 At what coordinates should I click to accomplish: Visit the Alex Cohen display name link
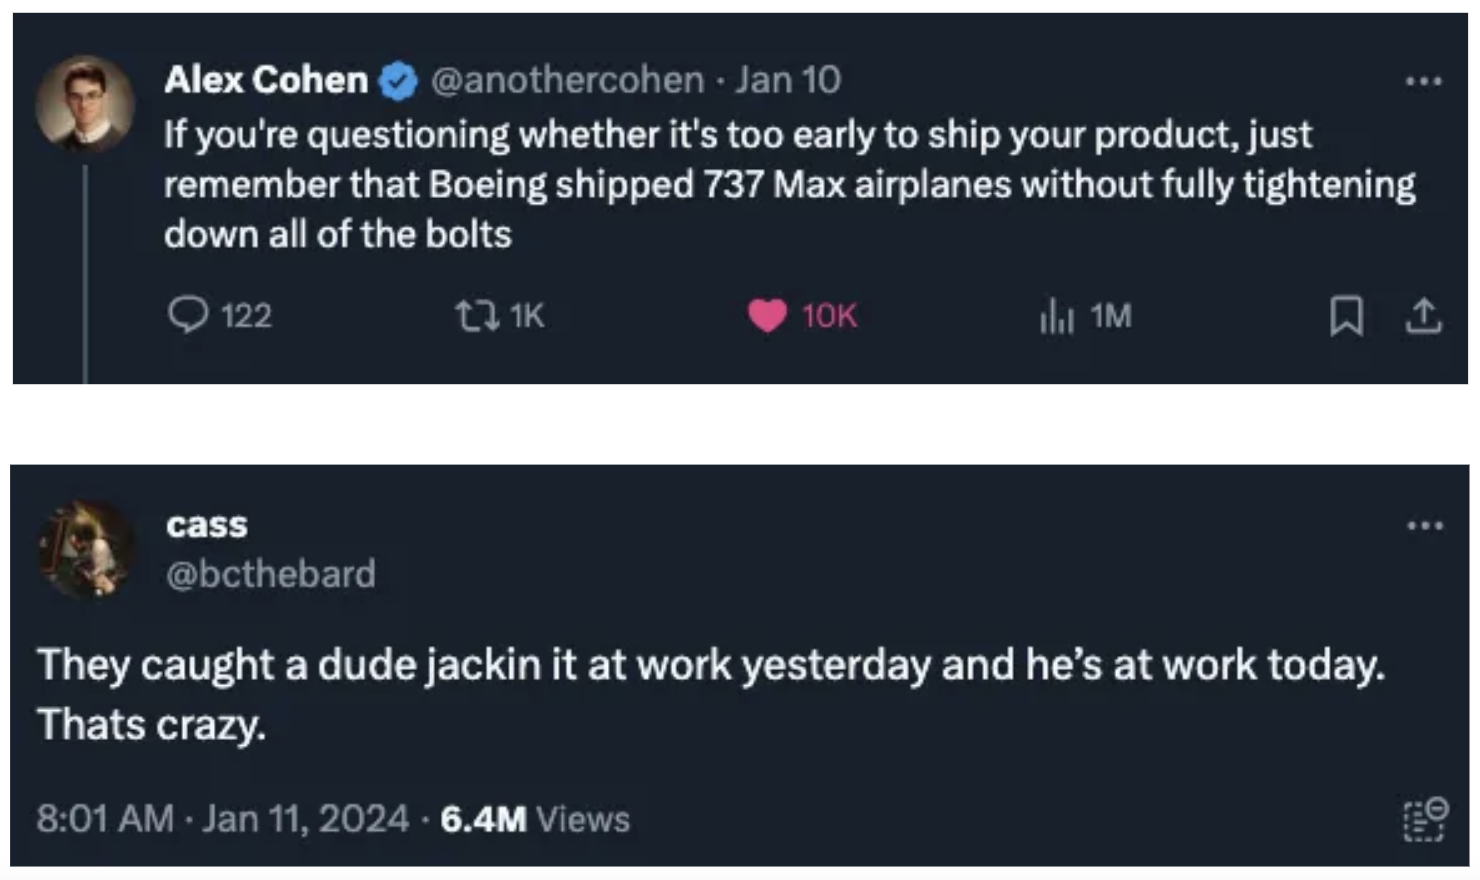tap(266, 80)
